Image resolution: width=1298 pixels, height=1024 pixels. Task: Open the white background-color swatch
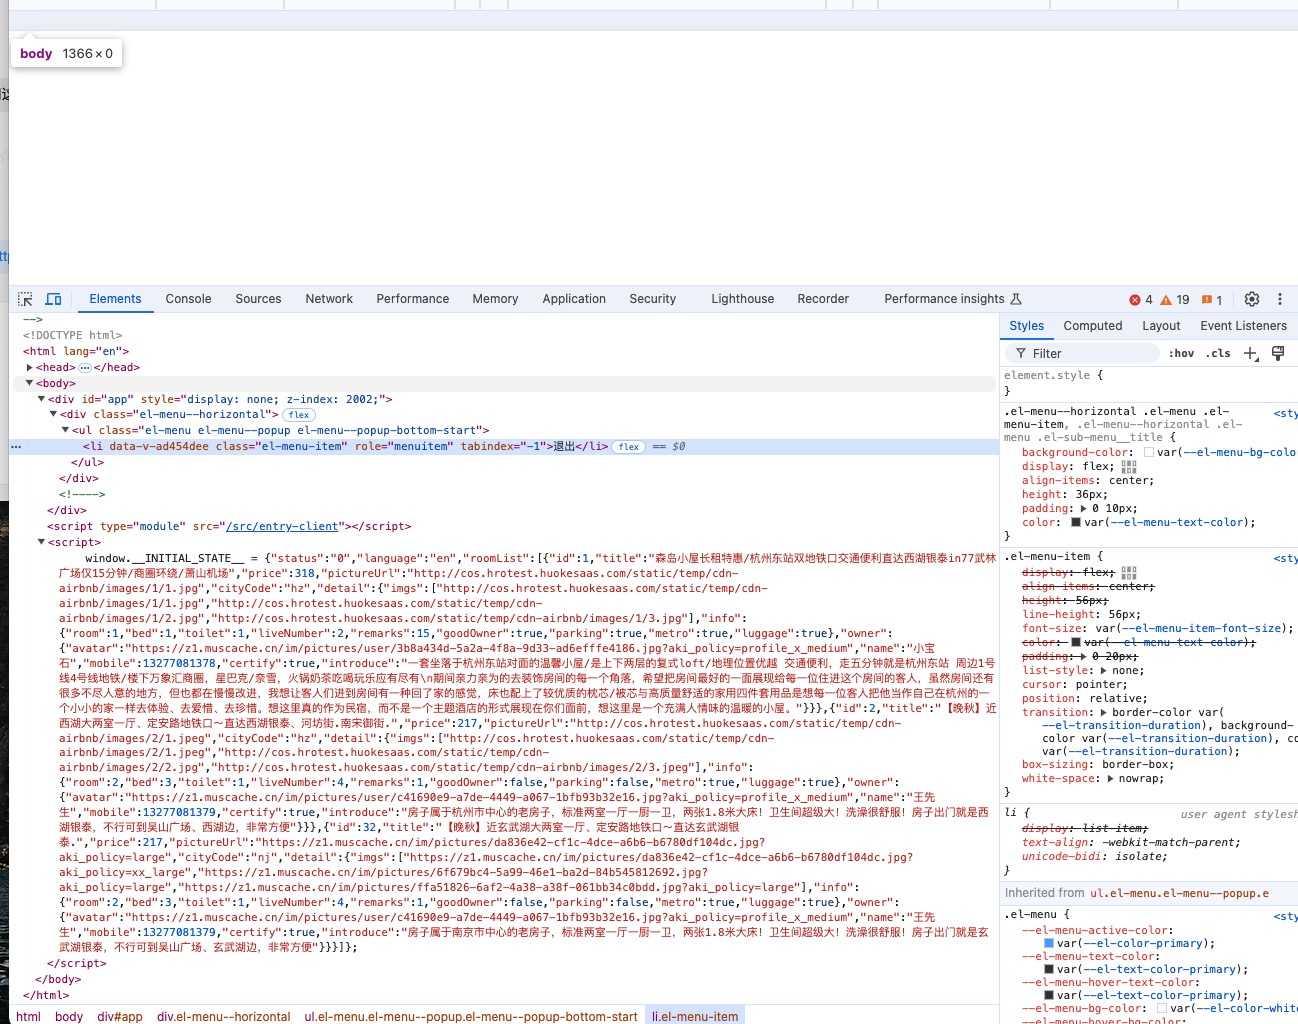click(1149, 452)
